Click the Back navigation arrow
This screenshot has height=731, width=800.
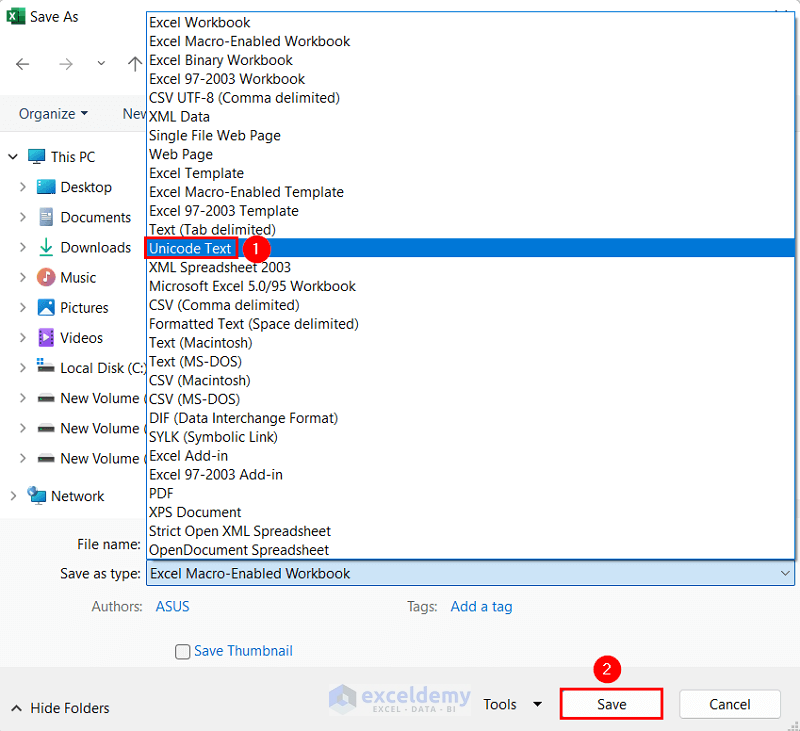(22, 64)
